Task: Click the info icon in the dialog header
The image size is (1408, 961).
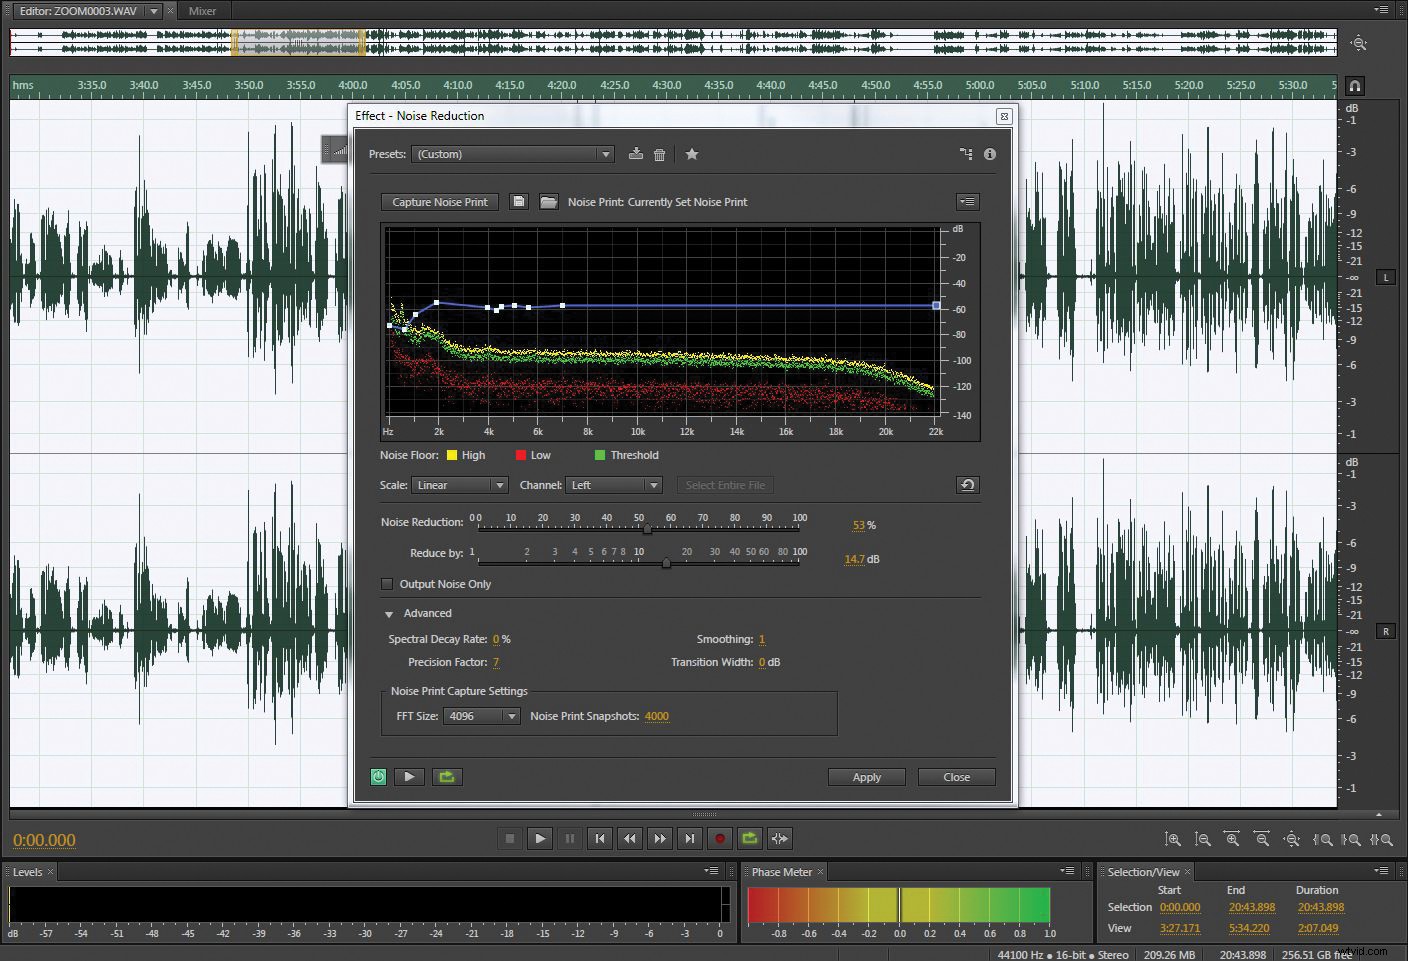Action: click(990, 154)
